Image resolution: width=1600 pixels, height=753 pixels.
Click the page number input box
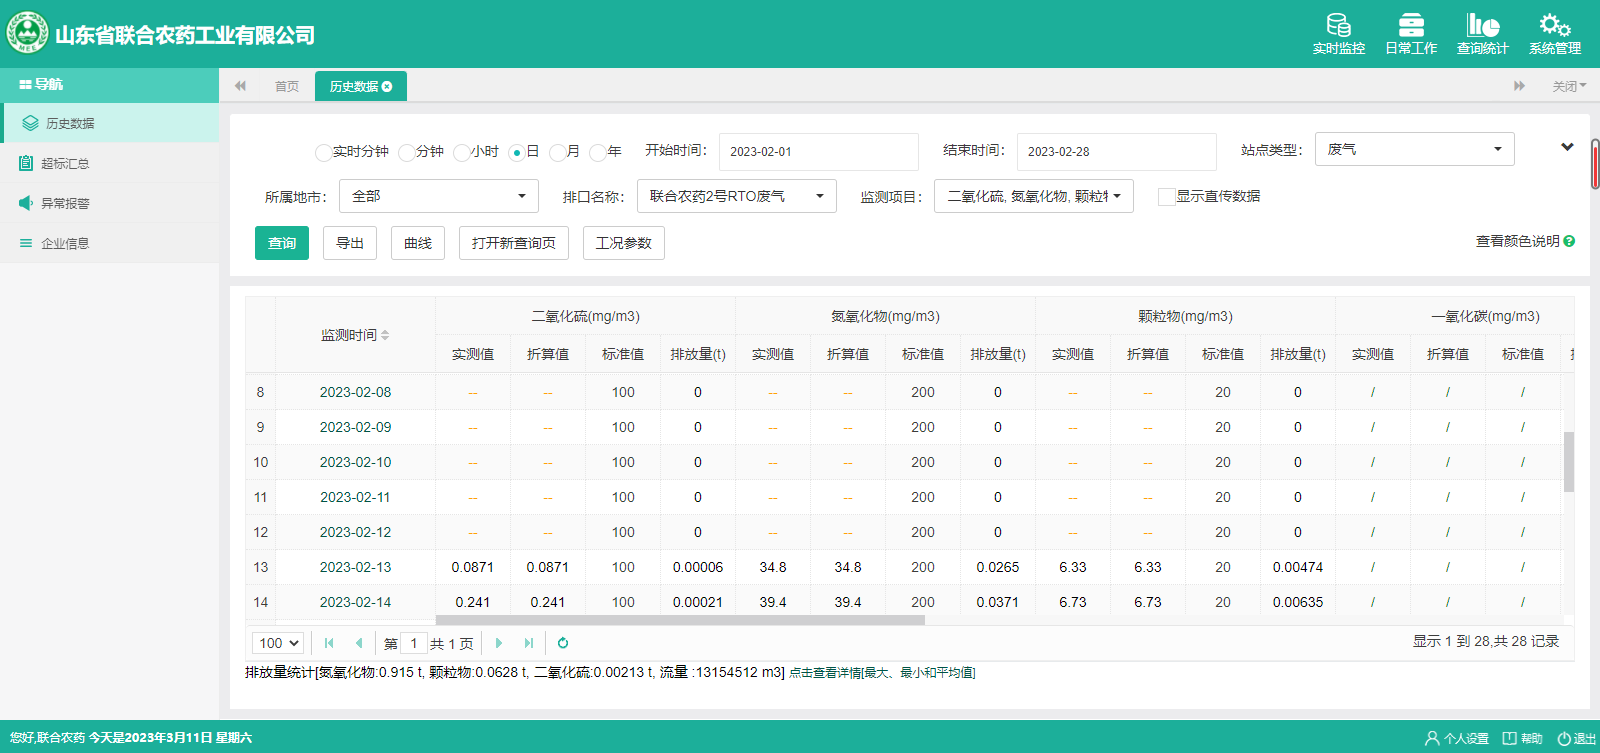point(414,643)
